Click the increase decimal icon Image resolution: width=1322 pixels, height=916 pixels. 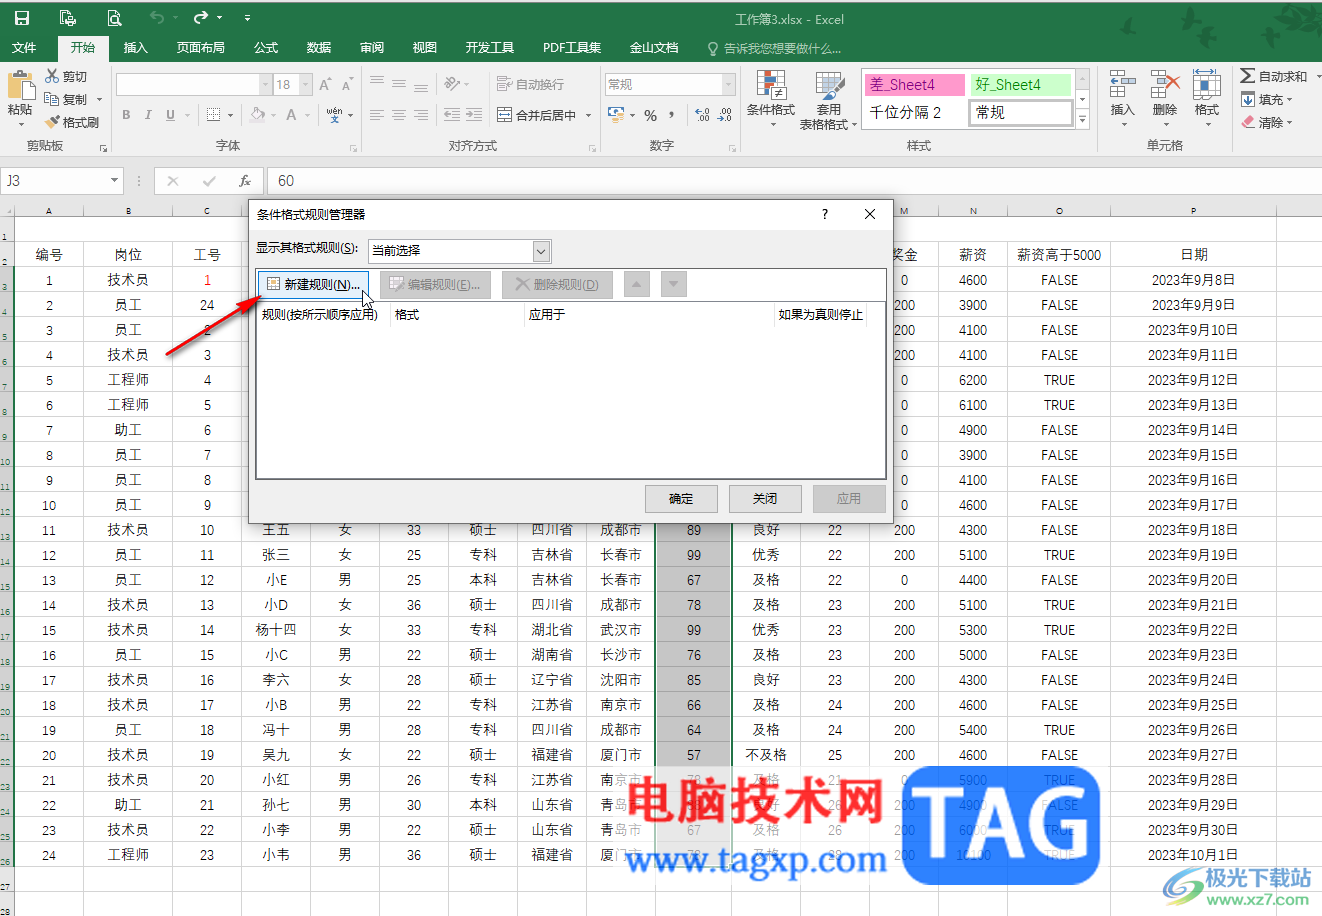(x=702, y=115)
